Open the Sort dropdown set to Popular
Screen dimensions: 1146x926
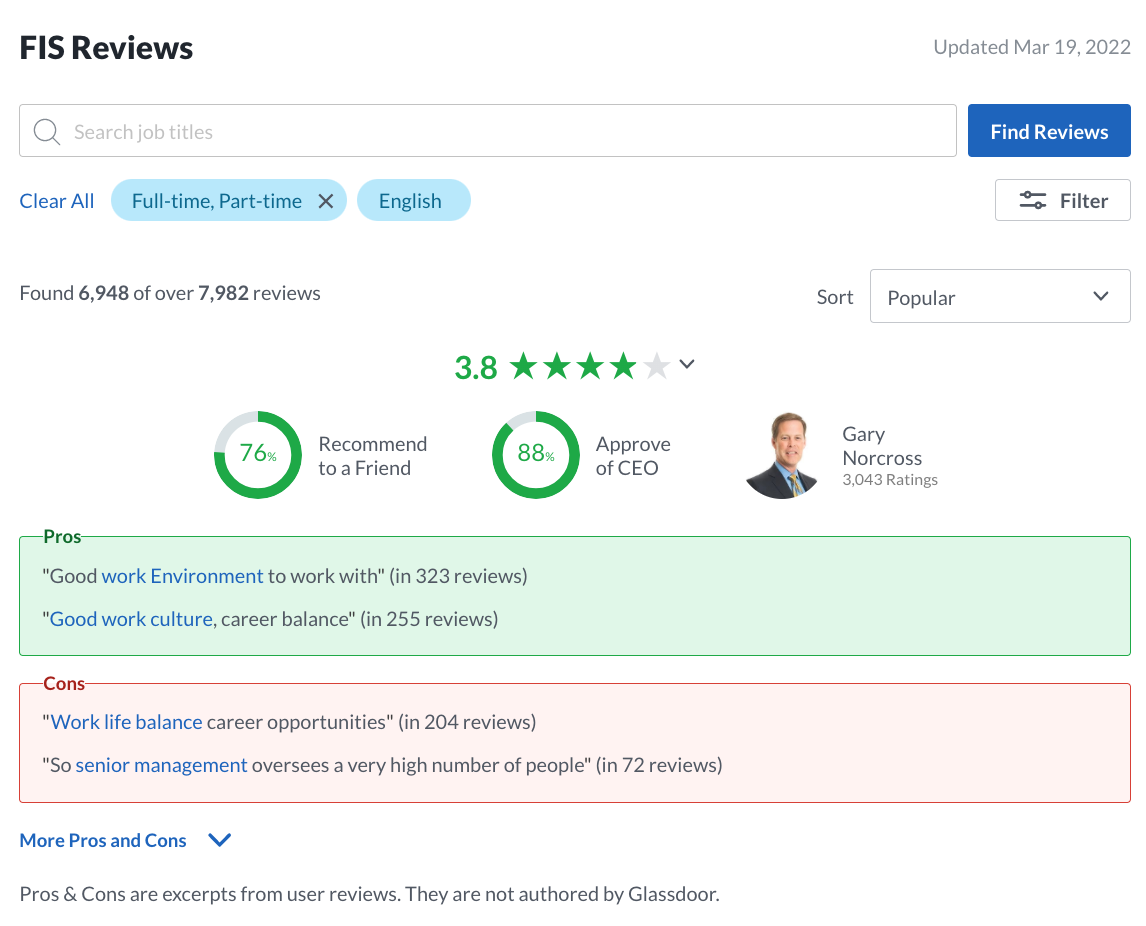1000,296
